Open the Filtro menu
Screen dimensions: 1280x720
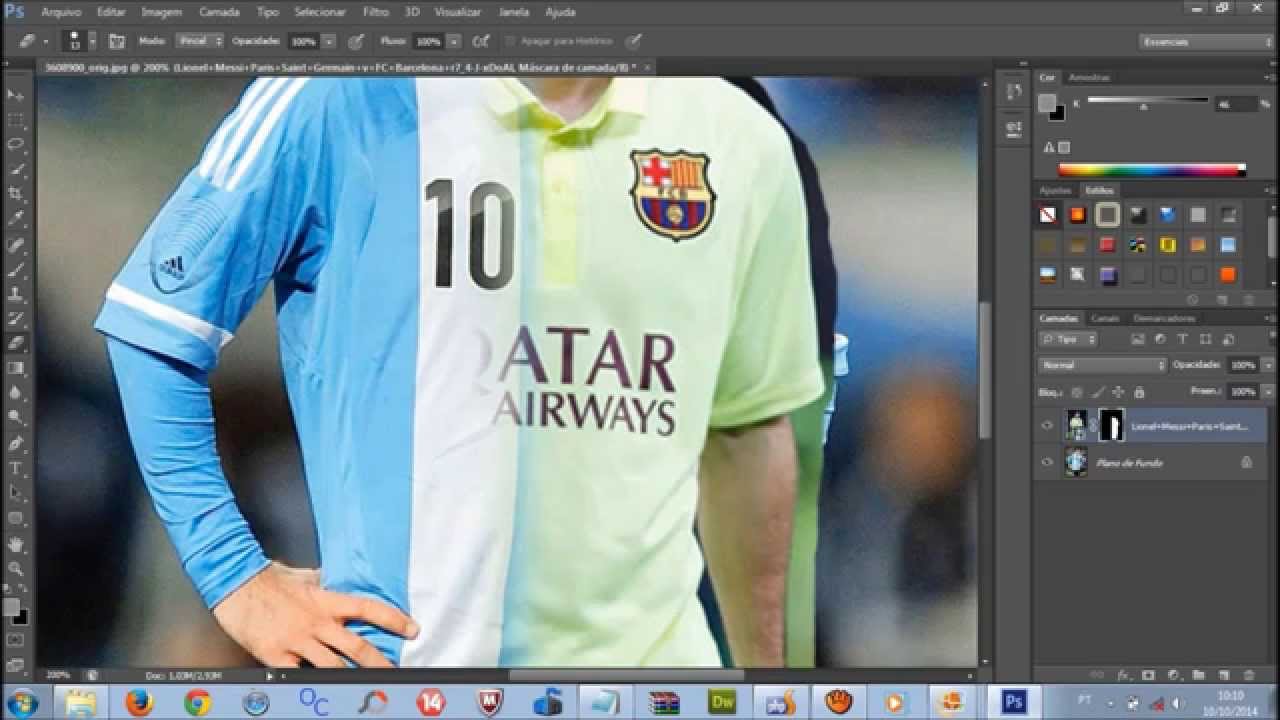[376, 12]
